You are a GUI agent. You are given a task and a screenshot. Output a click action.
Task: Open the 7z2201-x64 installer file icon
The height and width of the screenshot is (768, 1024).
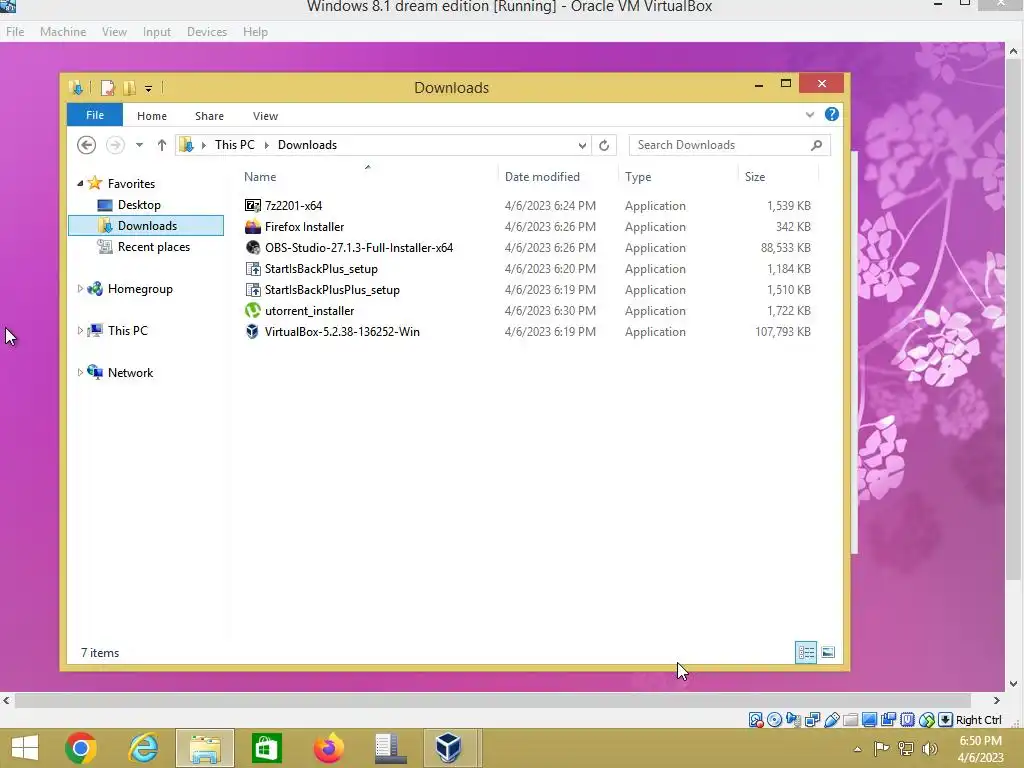(x=252, y=206)
